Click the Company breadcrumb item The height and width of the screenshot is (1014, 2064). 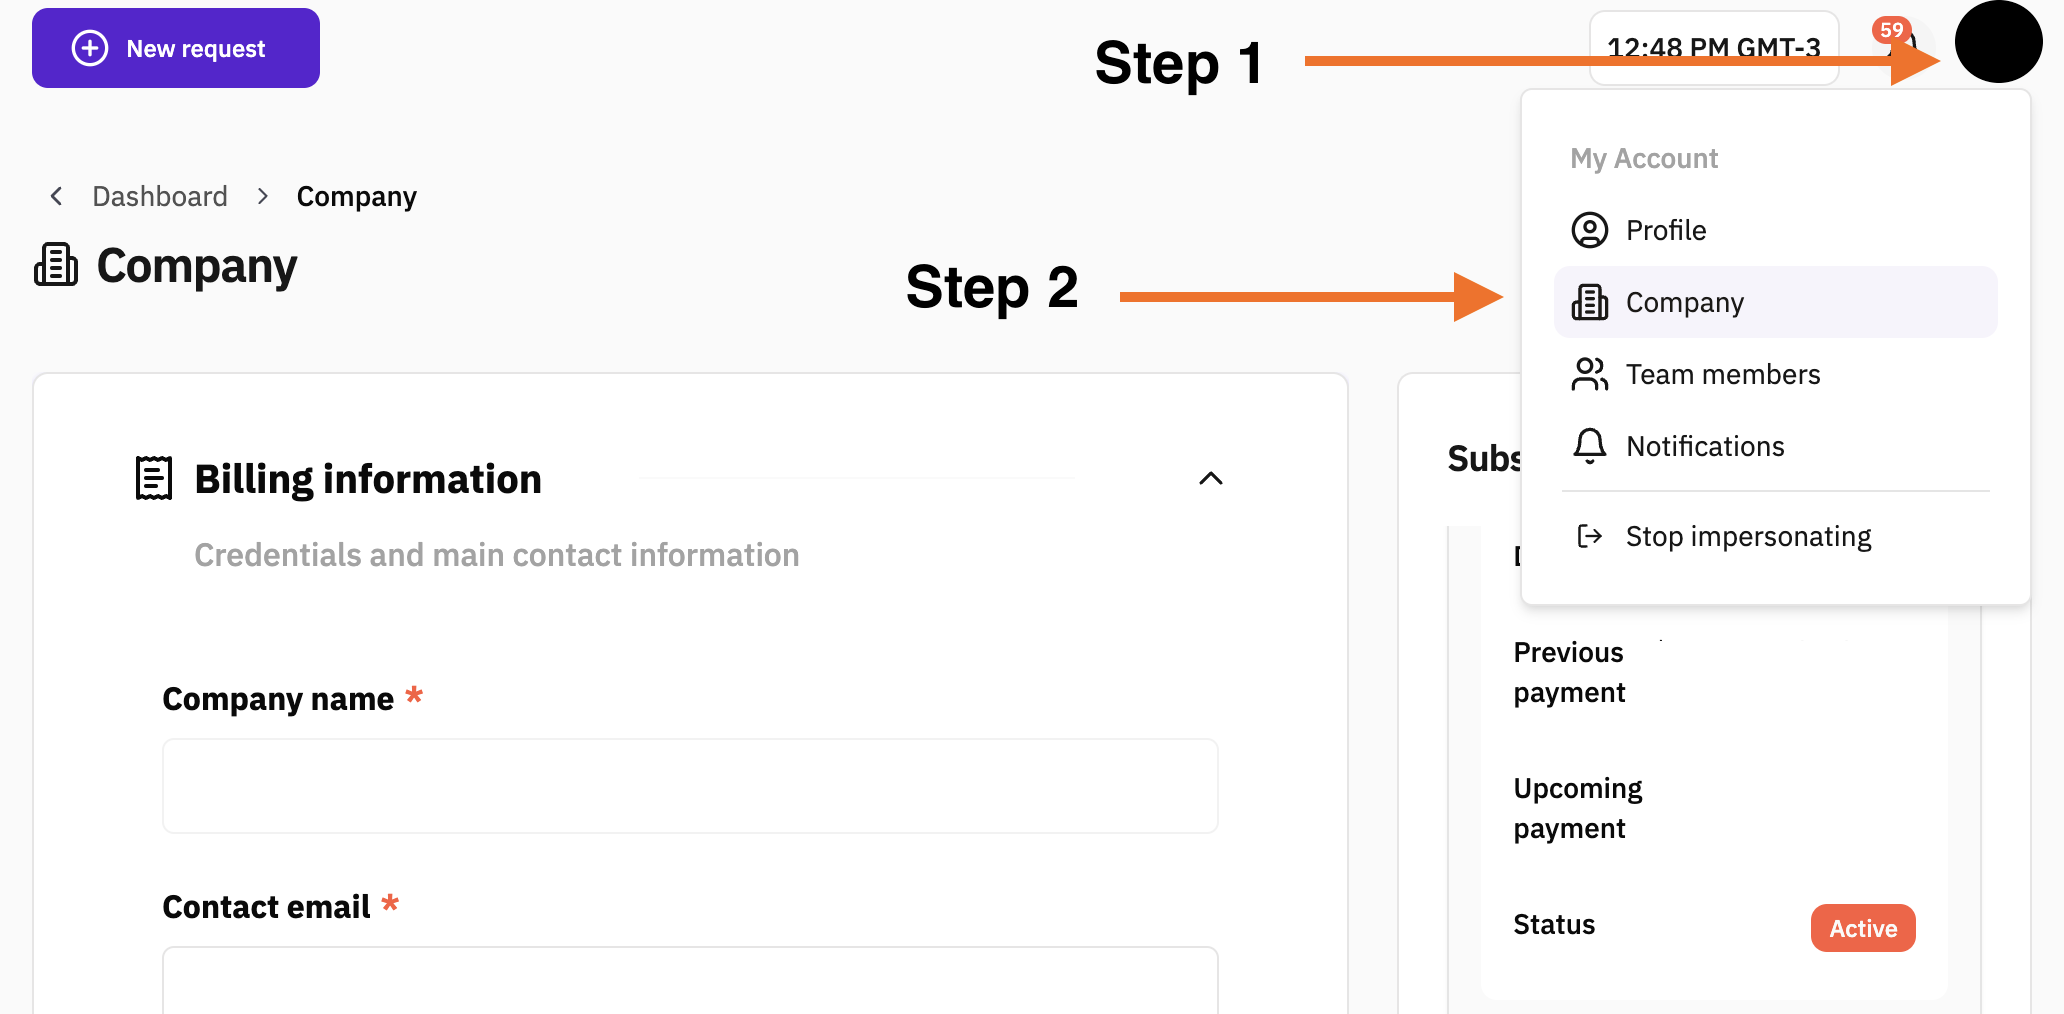356,196
